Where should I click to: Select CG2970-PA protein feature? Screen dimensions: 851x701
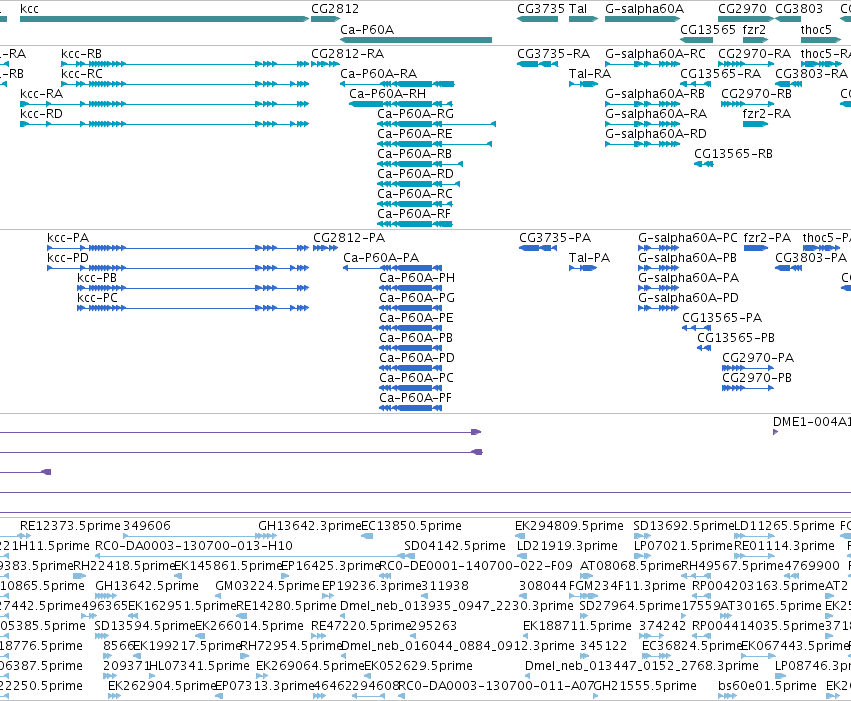tap(748, 368)
